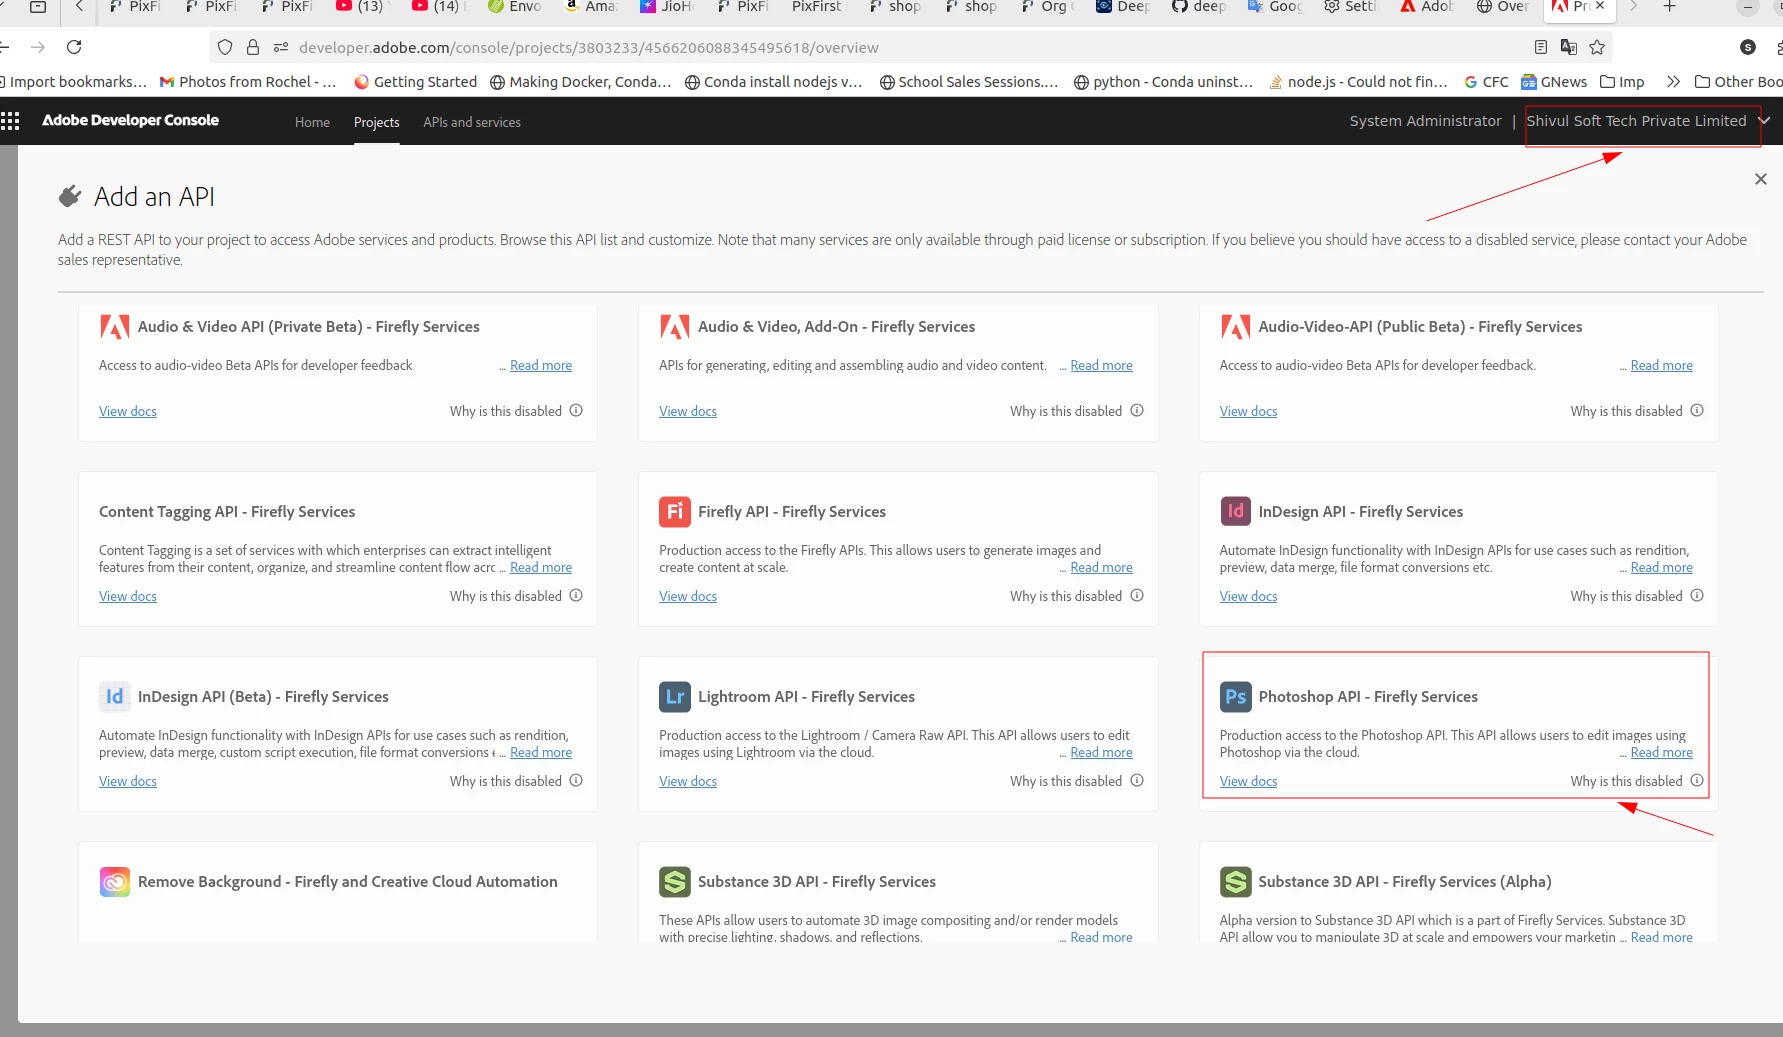The height and width of the screenshot is (1037, 1783).
Task: Click Why is this disabled on Audio & Video Add-On card
Action: [1066, 411]
